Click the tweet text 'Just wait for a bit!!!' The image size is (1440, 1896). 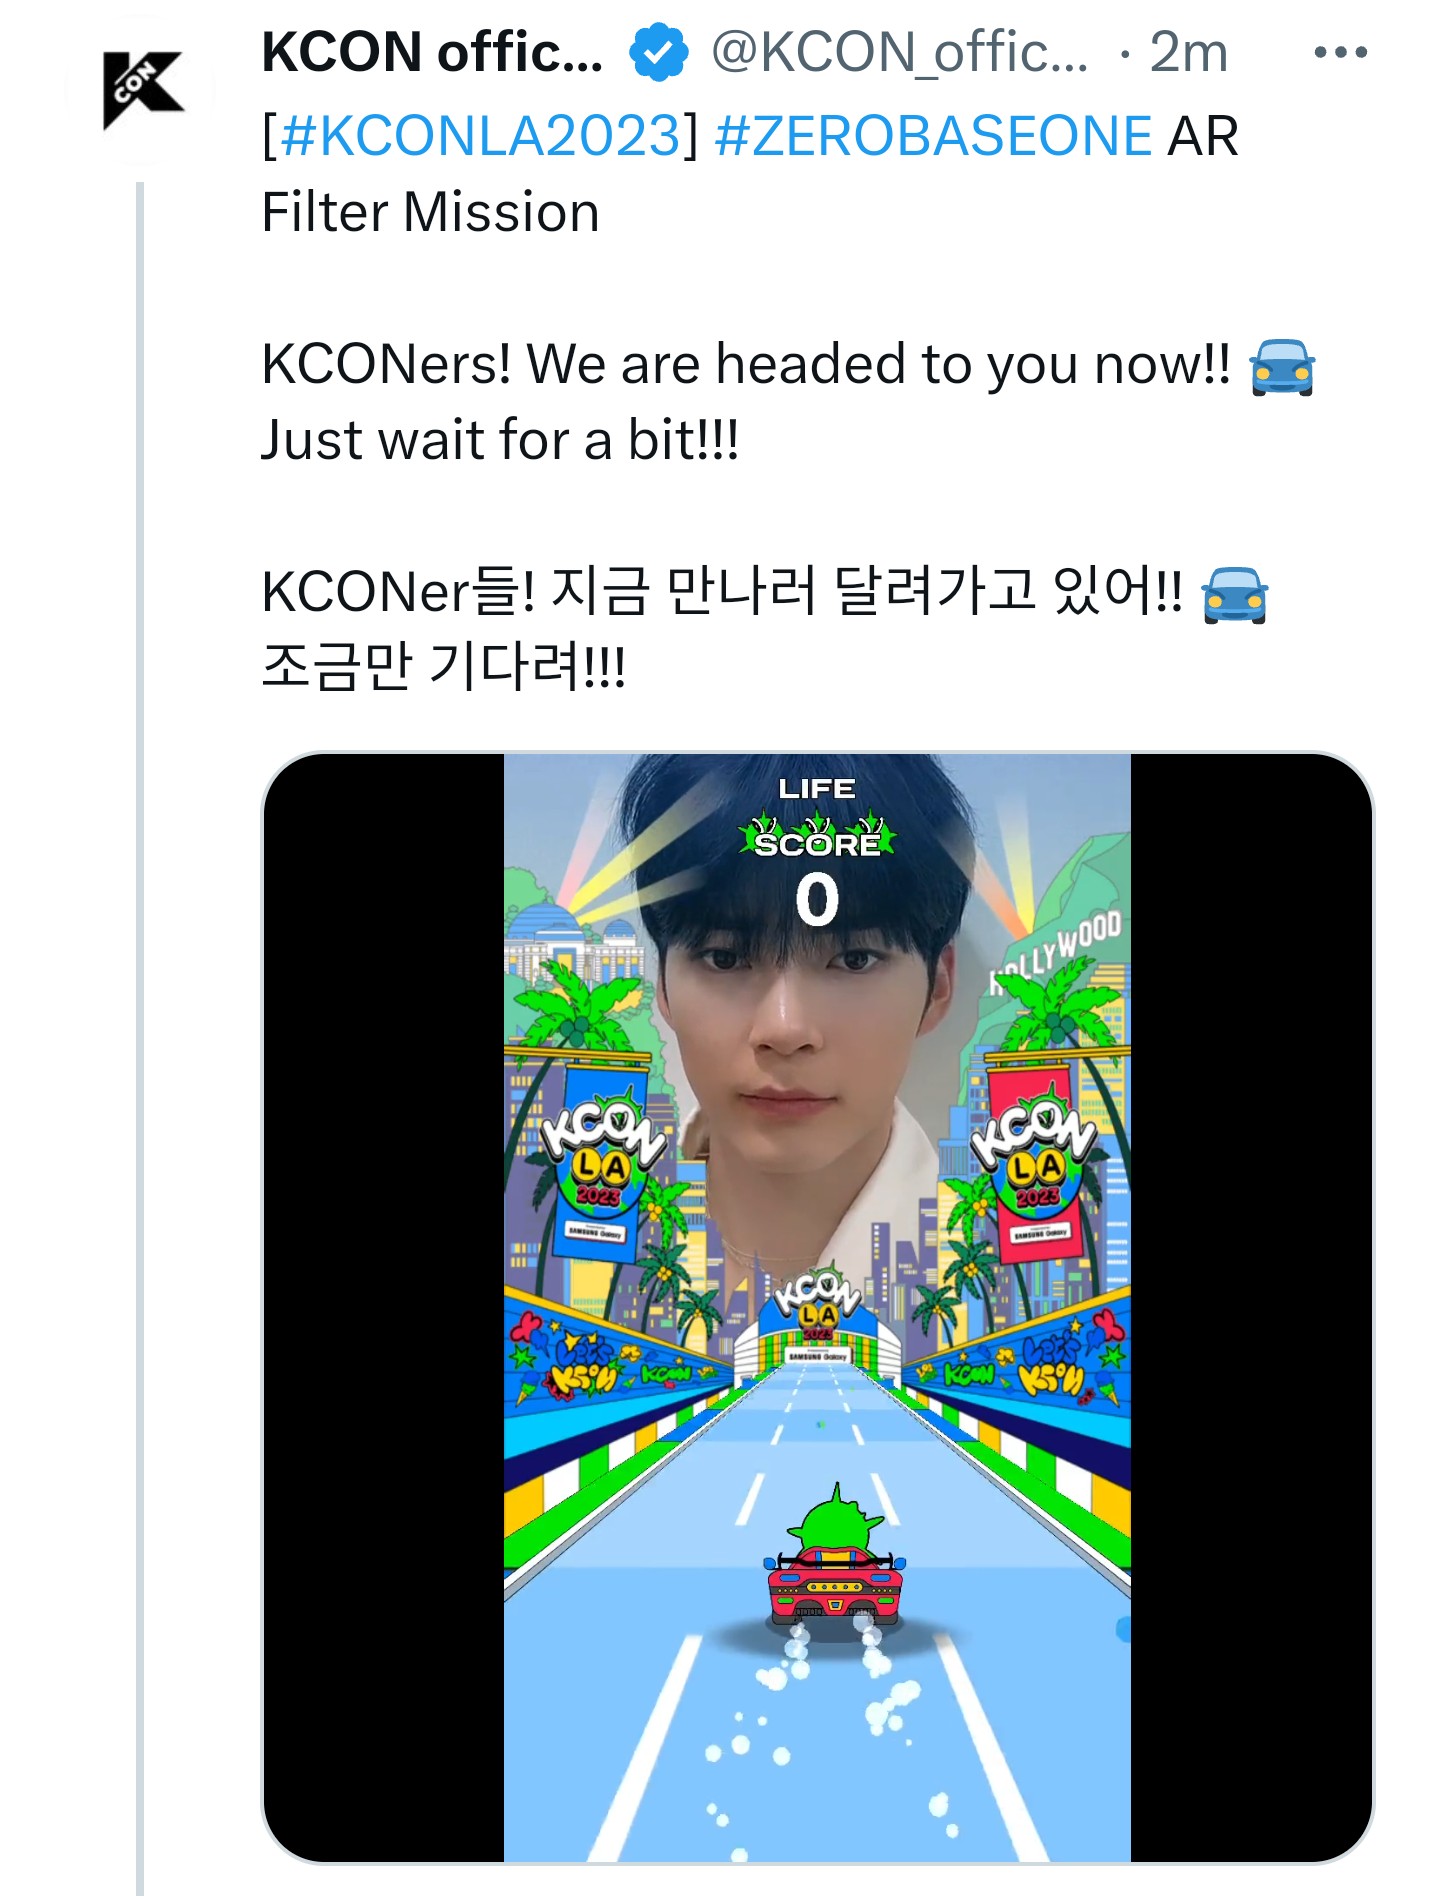click(500, 440)
